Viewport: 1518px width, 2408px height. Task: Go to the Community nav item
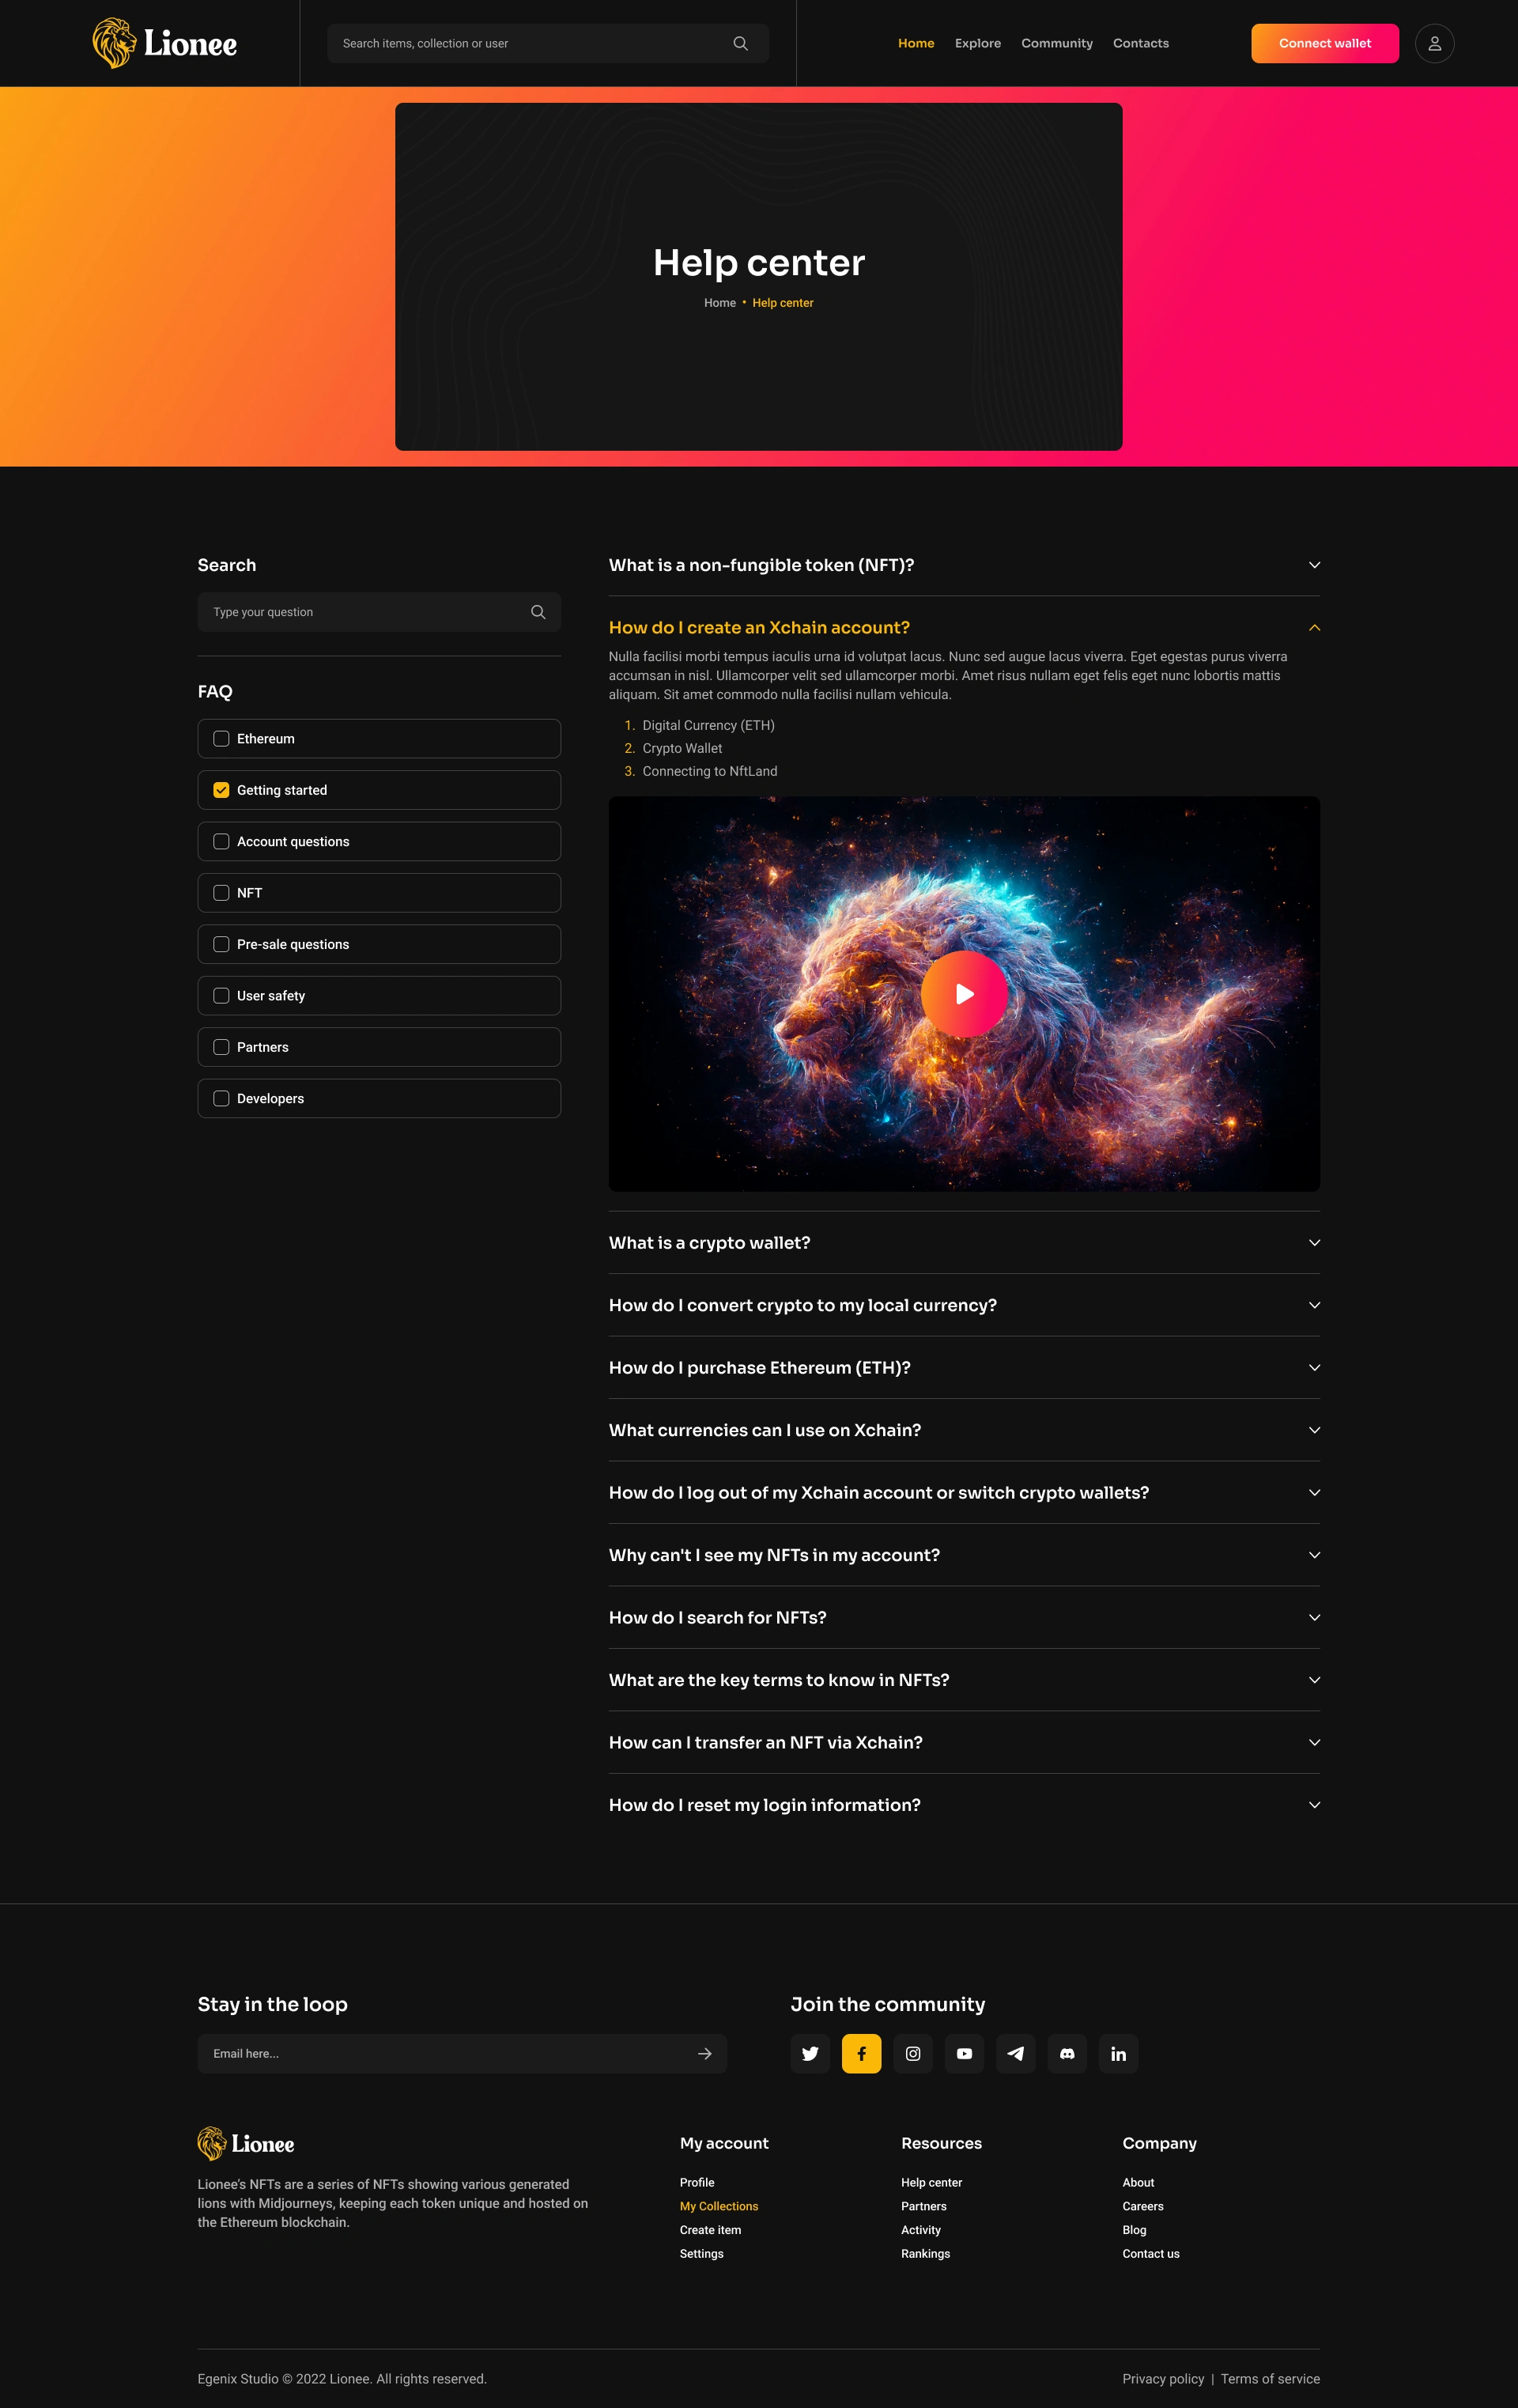1056,43
